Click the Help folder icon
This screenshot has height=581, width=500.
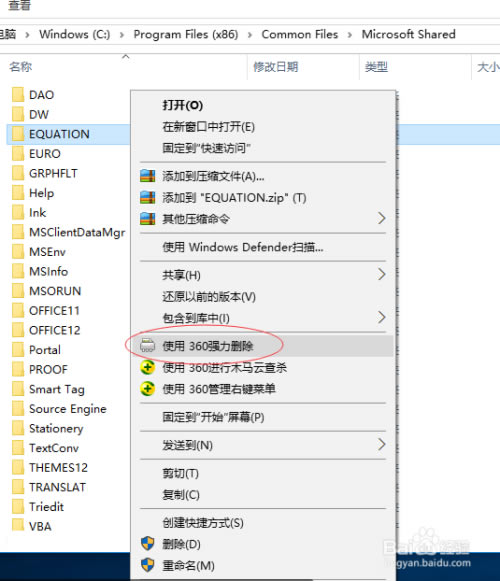point(18,193)
